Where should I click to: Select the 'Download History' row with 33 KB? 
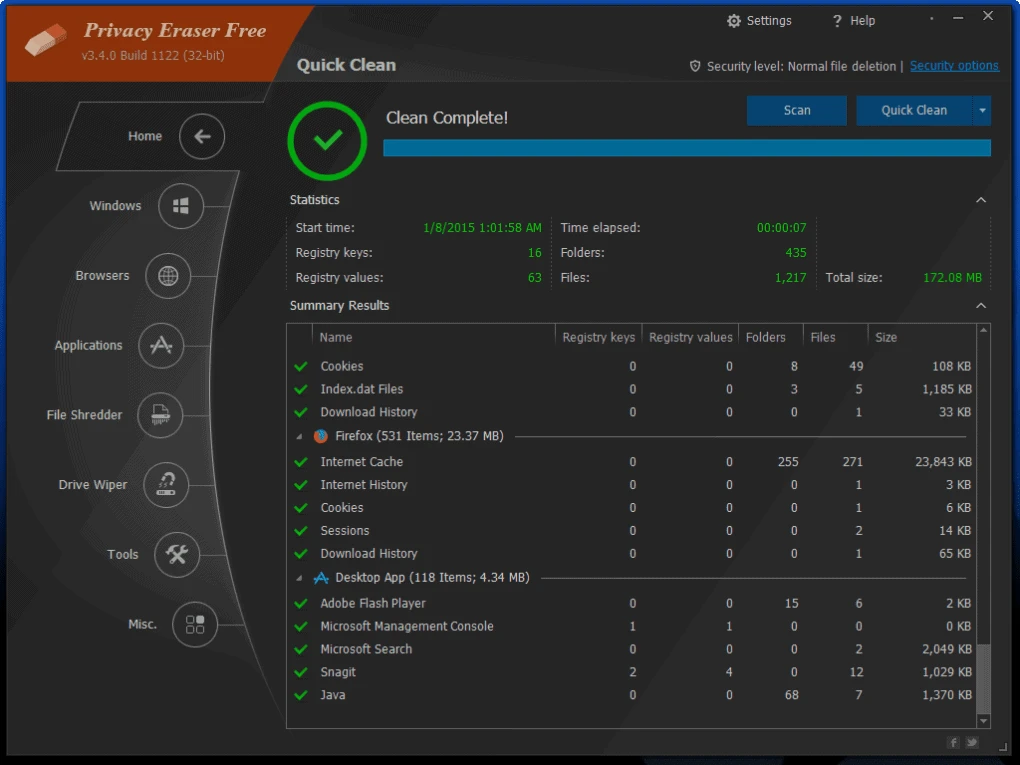(632, 412)
